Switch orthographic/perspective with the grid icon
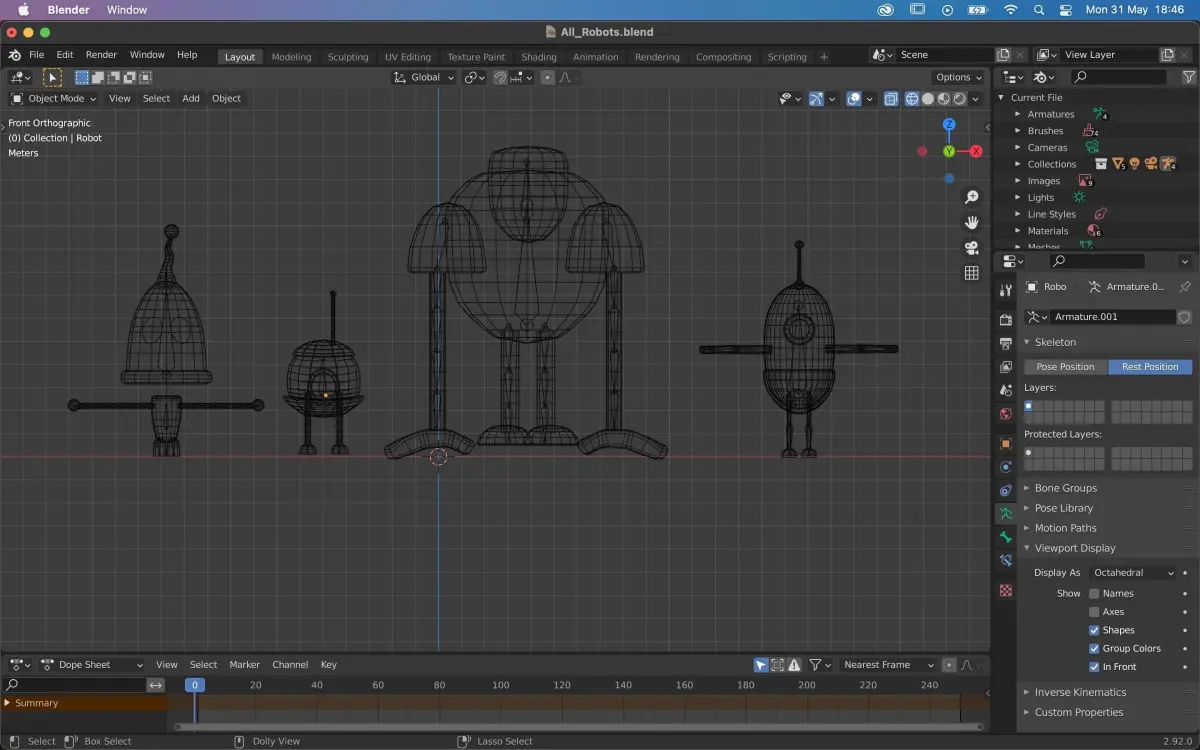This screenshot has height=750, width=1200. (x=971, y=273)
